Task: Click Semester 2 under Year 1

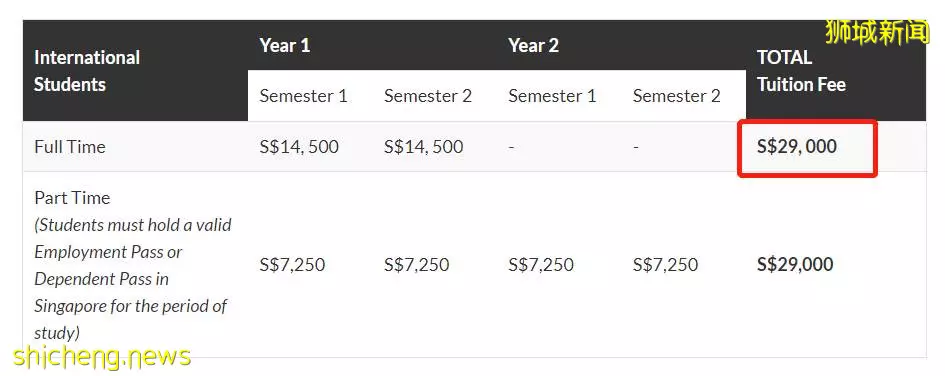Action: click(x=427, y=96)
